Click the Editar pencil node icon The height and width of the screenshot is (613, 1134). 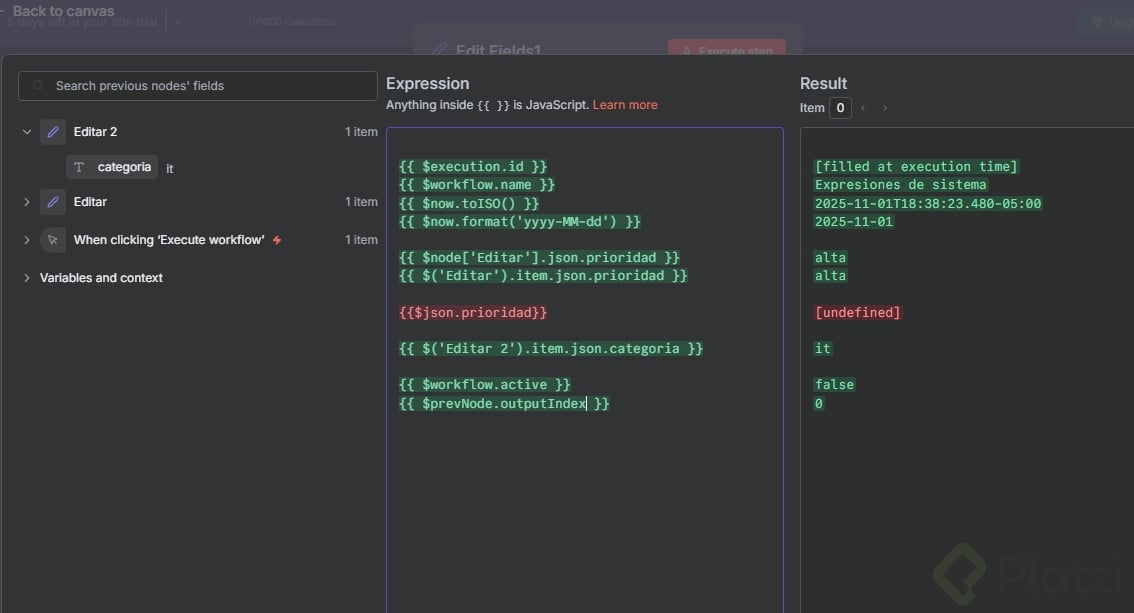(x=53, y=202)
